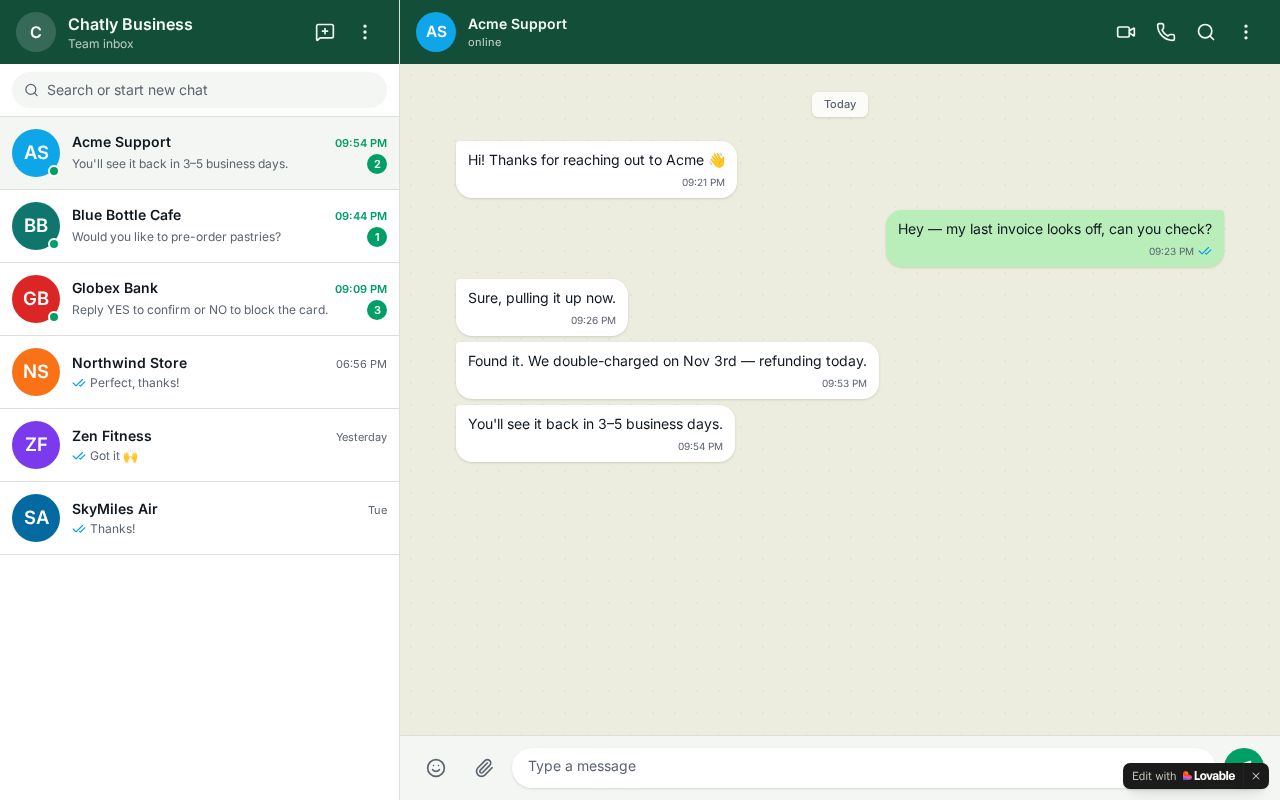1280x800 pixels.
Task: Start a voice call with Acme Support
Action: pos(1166,32)
